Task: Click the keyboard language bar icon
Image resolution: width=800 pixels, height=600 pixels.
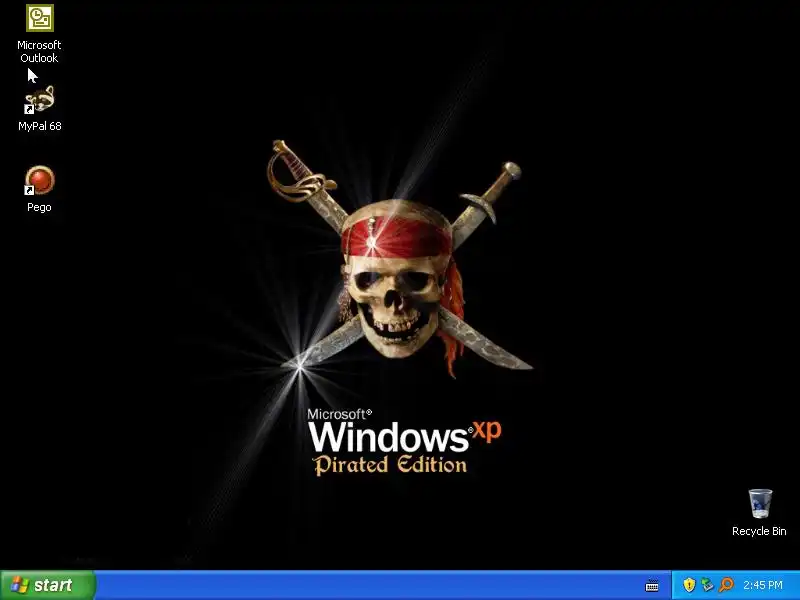Action: [652, 586]
